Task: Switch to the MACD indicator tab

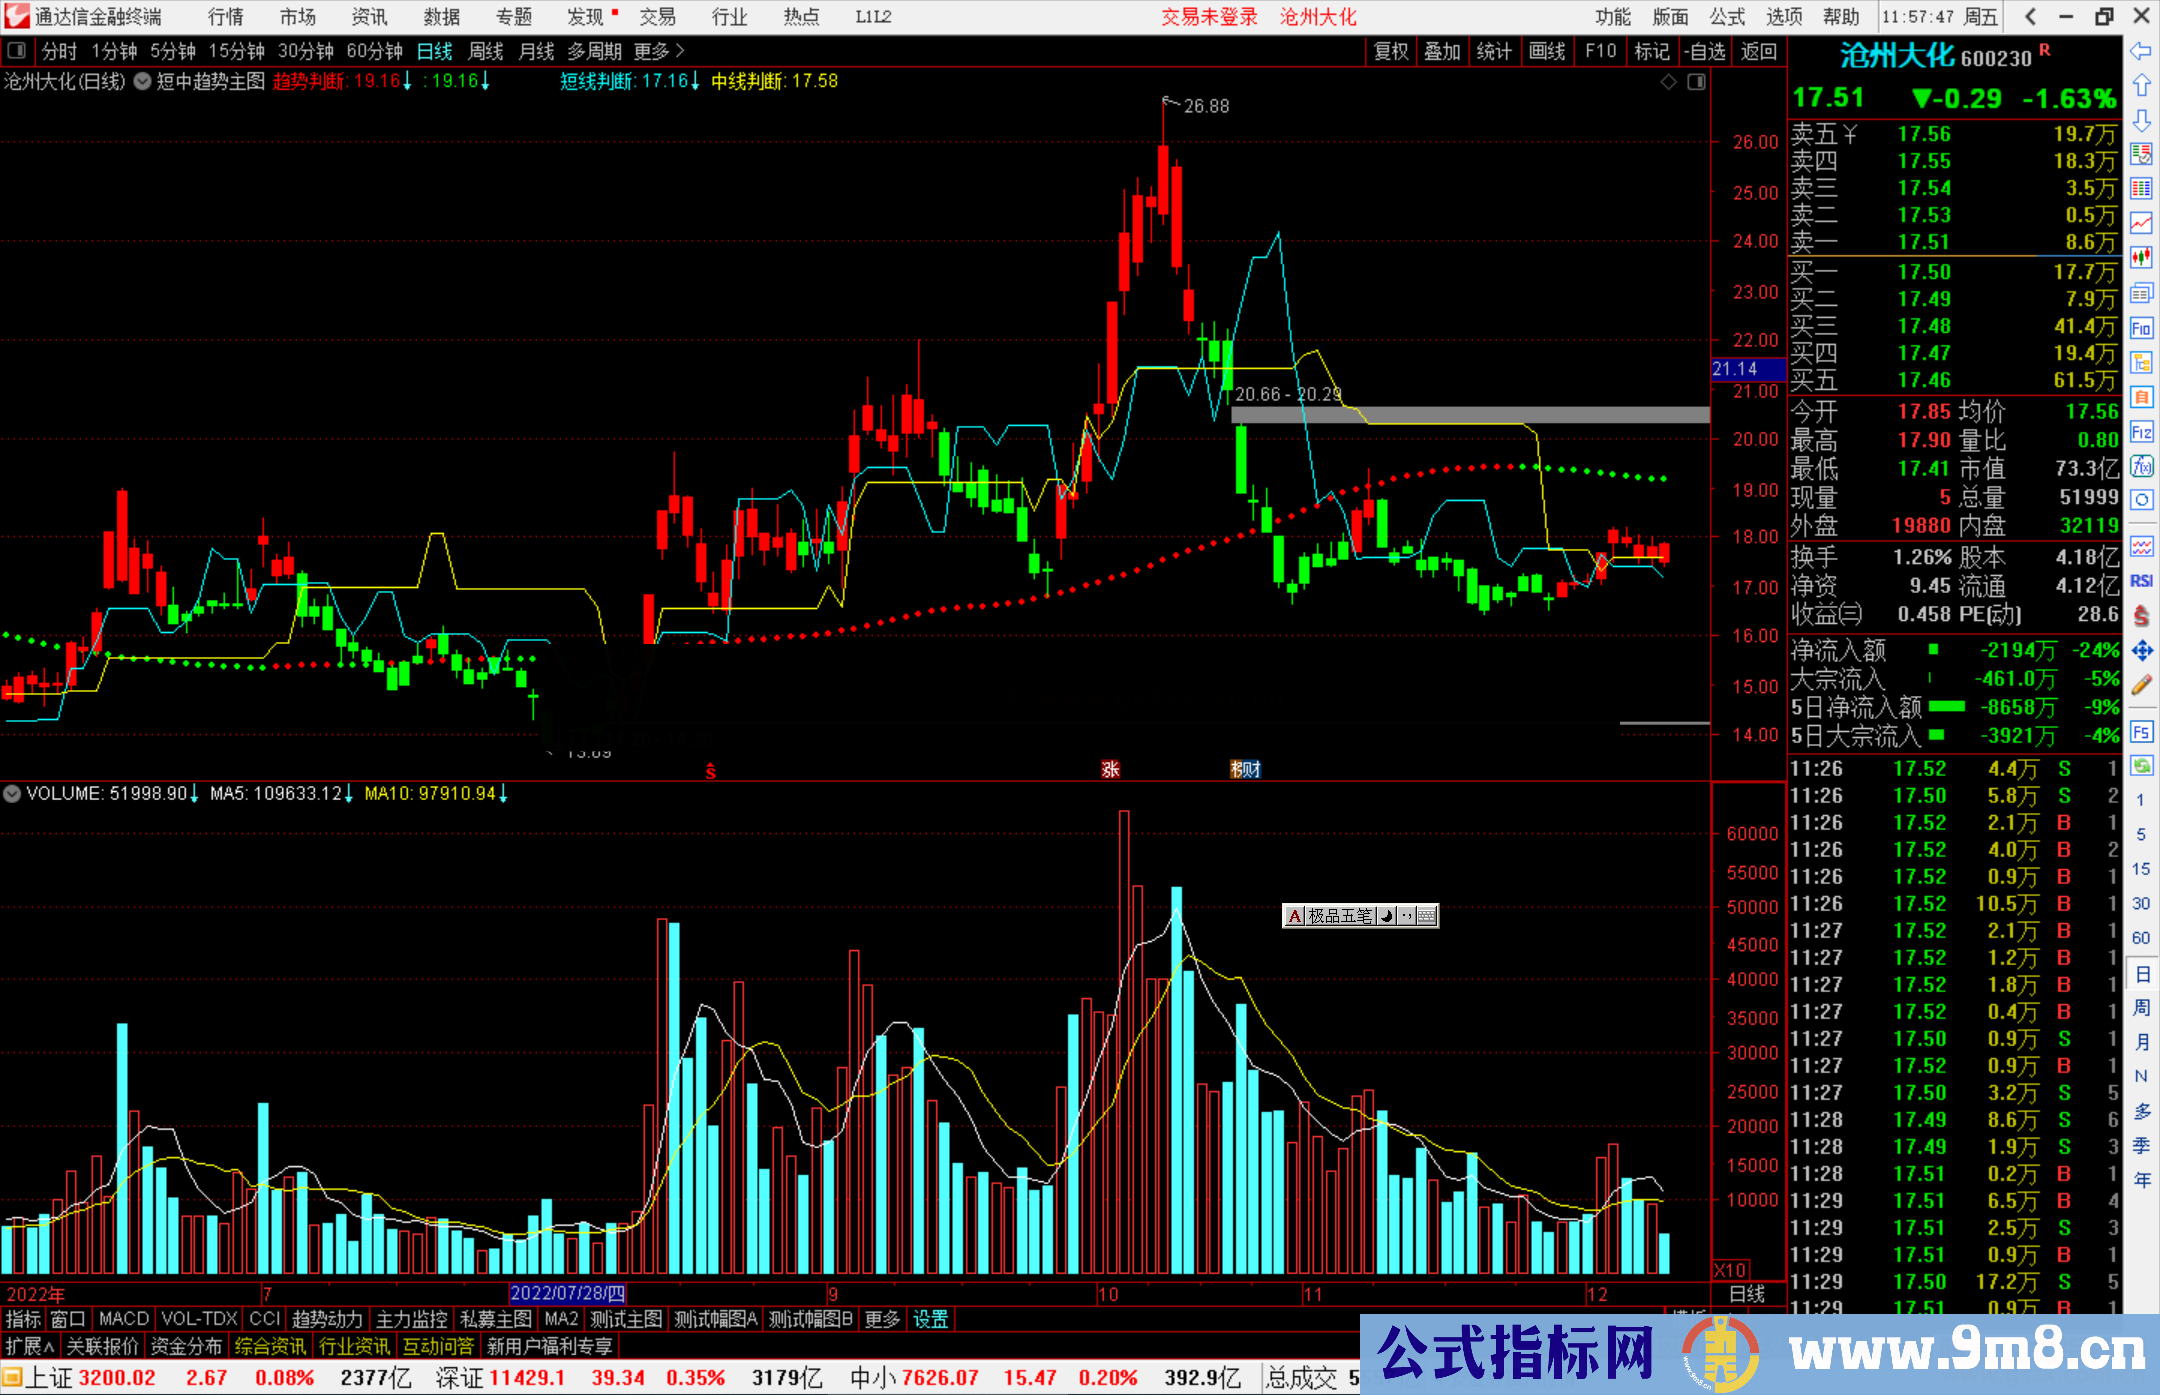Action: click(123, 1319)
